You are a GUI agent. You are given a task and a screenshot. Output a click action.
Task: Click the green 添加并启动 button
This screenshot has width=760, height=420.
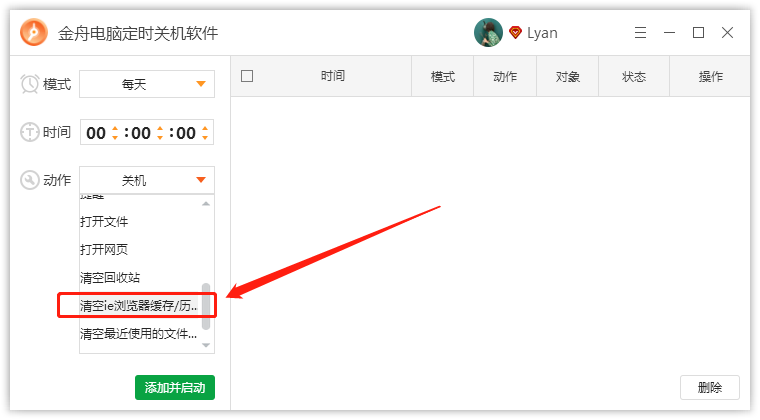point(175,388)
